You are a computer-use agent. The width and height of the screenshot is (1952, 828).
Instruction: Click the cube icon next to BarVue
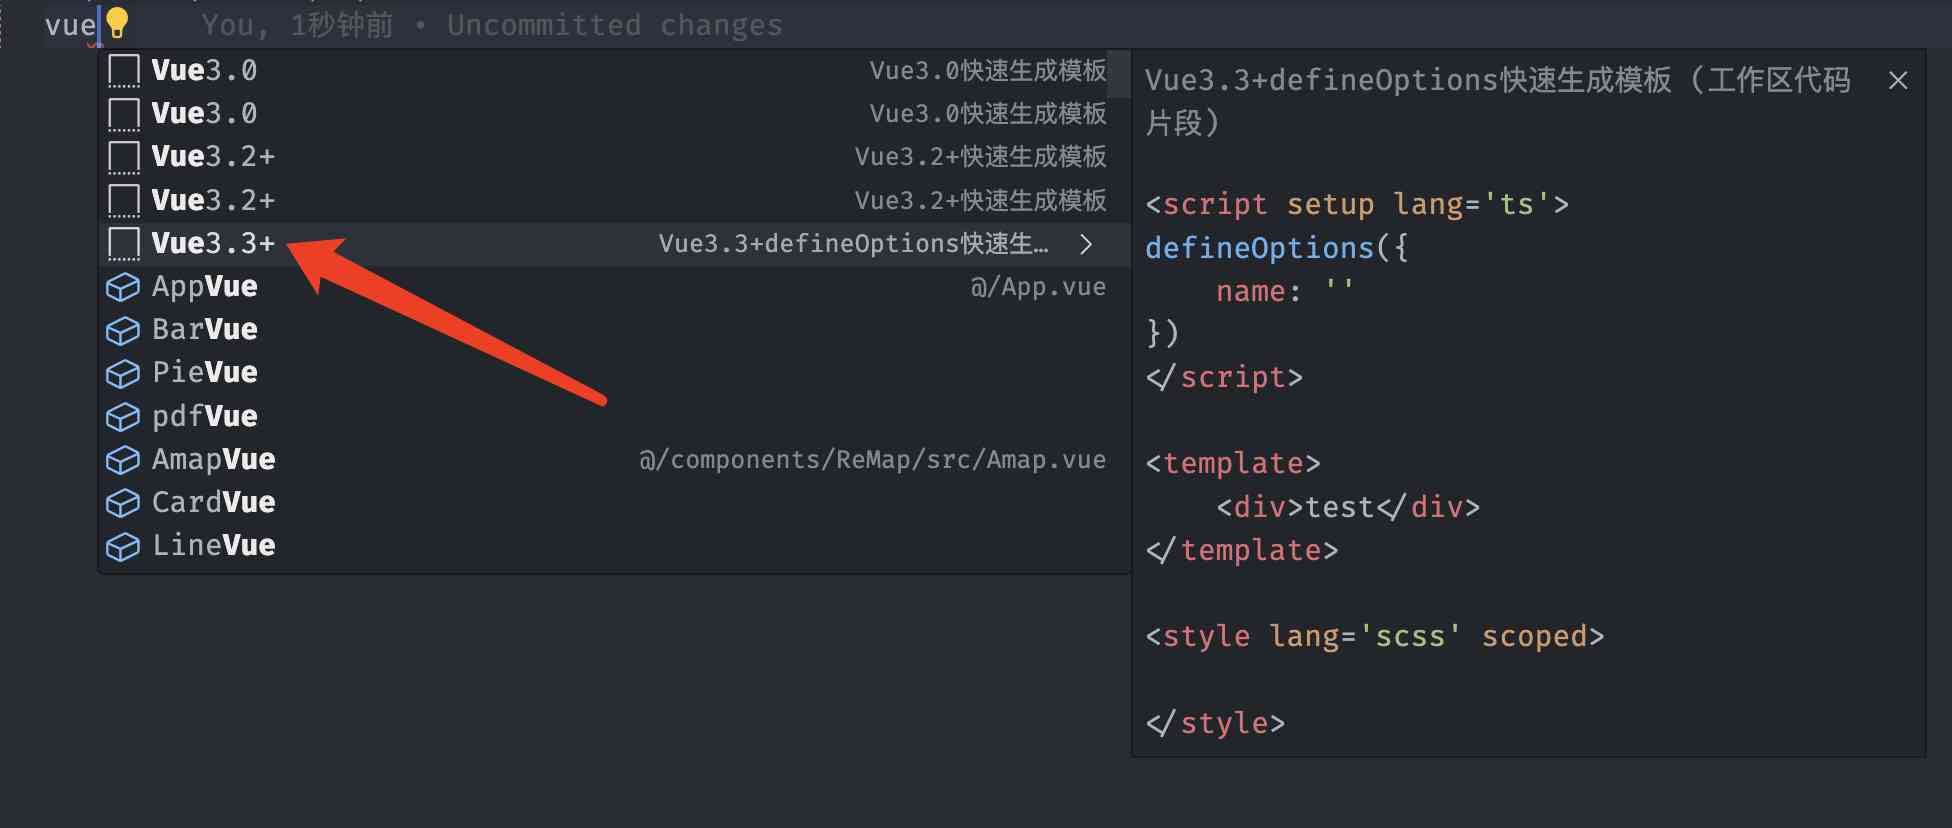123,331
